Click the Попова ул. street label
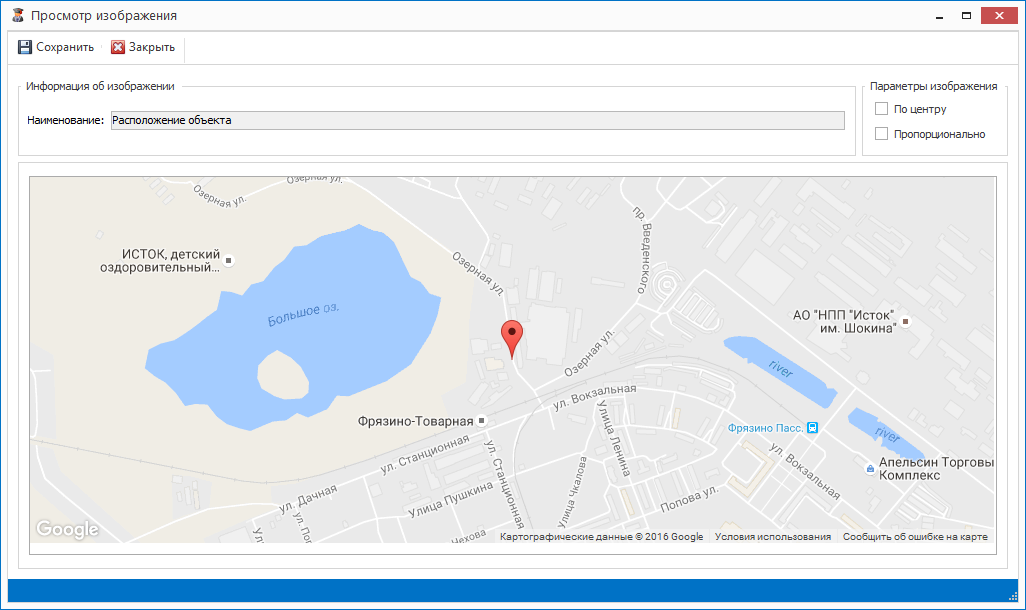Screen dimensions: 1026x610 point(689,499)
